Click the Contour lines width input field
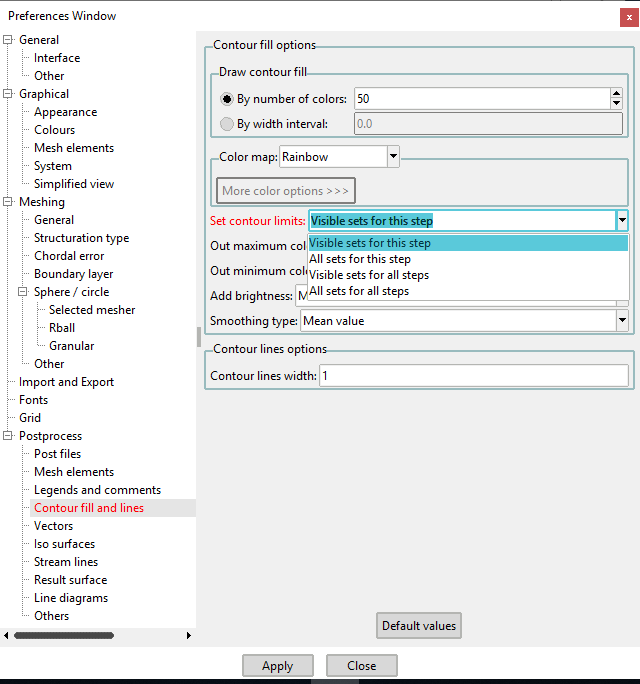 pyautogui.click(x=474, y=376)
